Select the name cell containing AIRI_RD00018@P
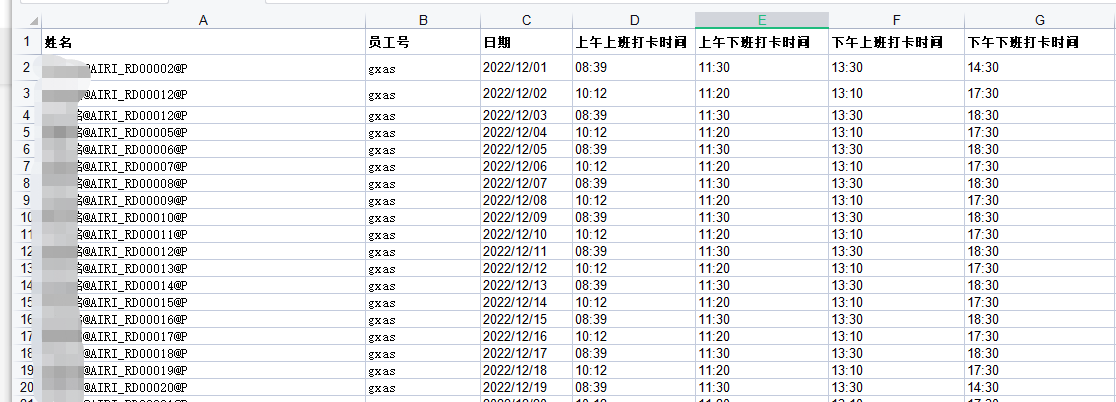 pos(204,354)
